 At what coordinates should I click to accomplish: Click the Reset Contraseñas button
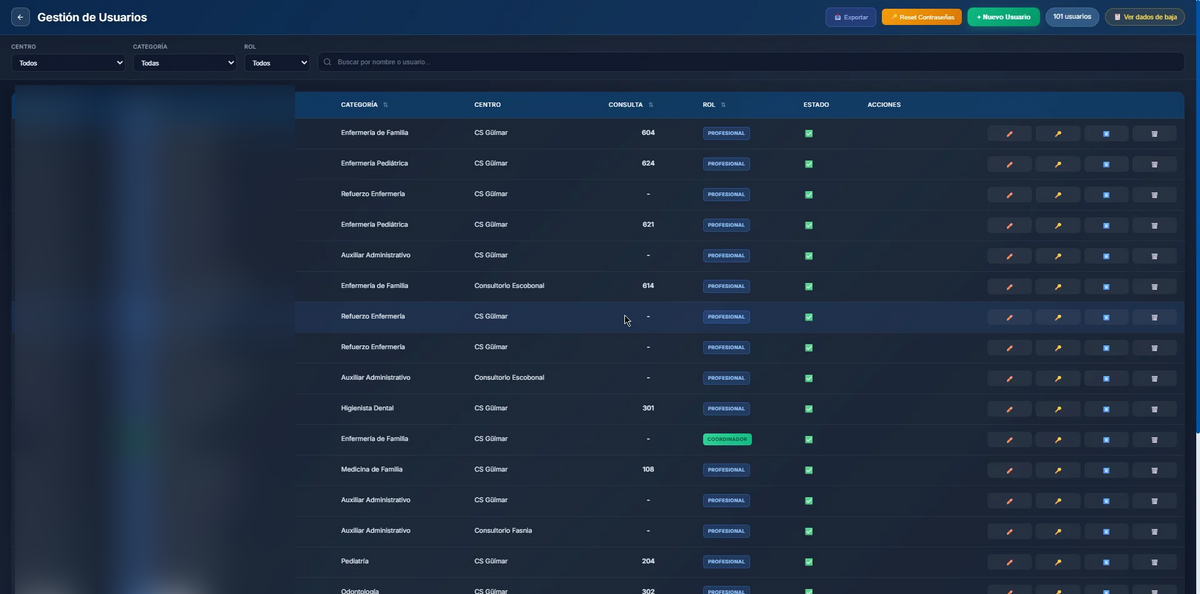tap(921, 17)
